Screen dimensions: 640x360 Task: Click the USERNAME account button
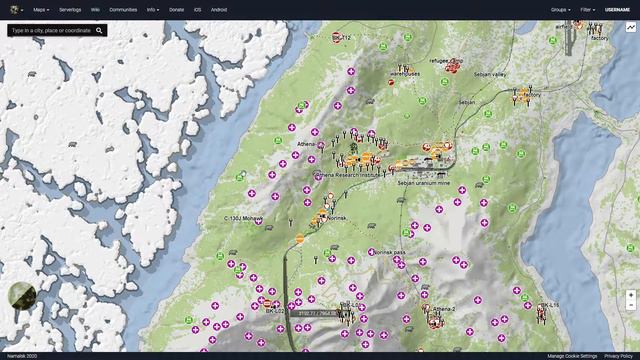click(x=618, y=10)
